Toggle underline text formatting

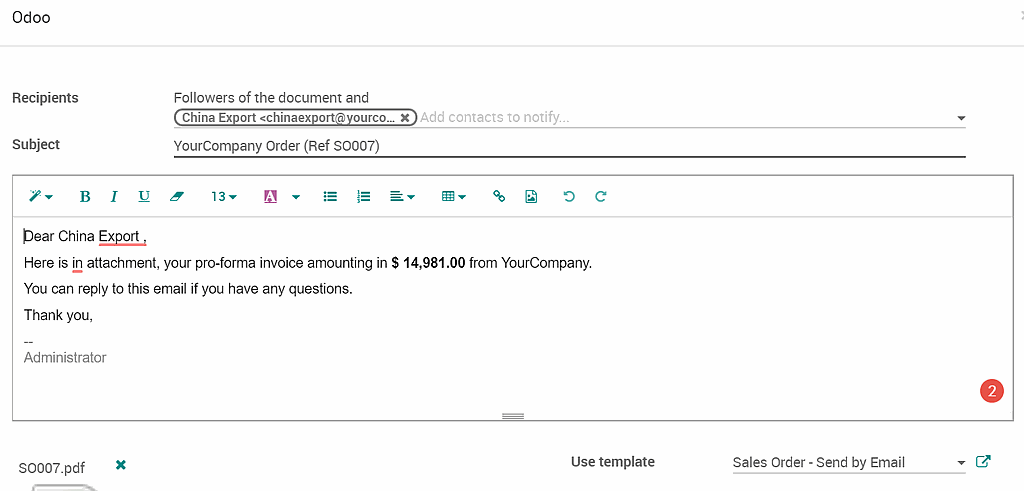[x=144, y=197]
